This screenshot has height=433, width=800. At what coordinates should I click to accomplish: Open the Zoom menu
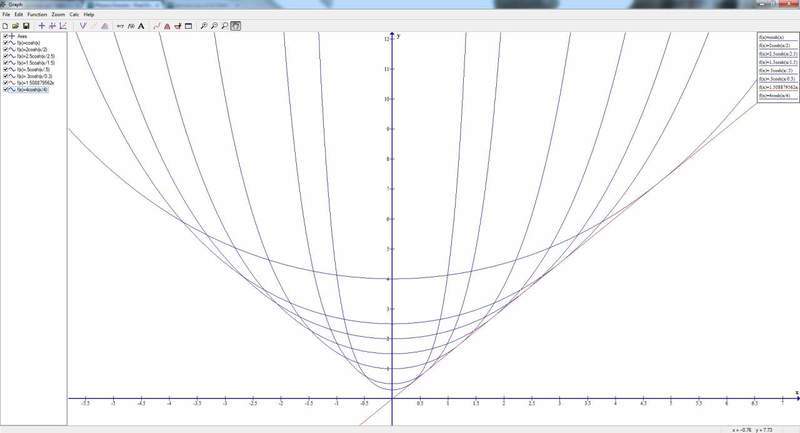(x=58, y=15)
